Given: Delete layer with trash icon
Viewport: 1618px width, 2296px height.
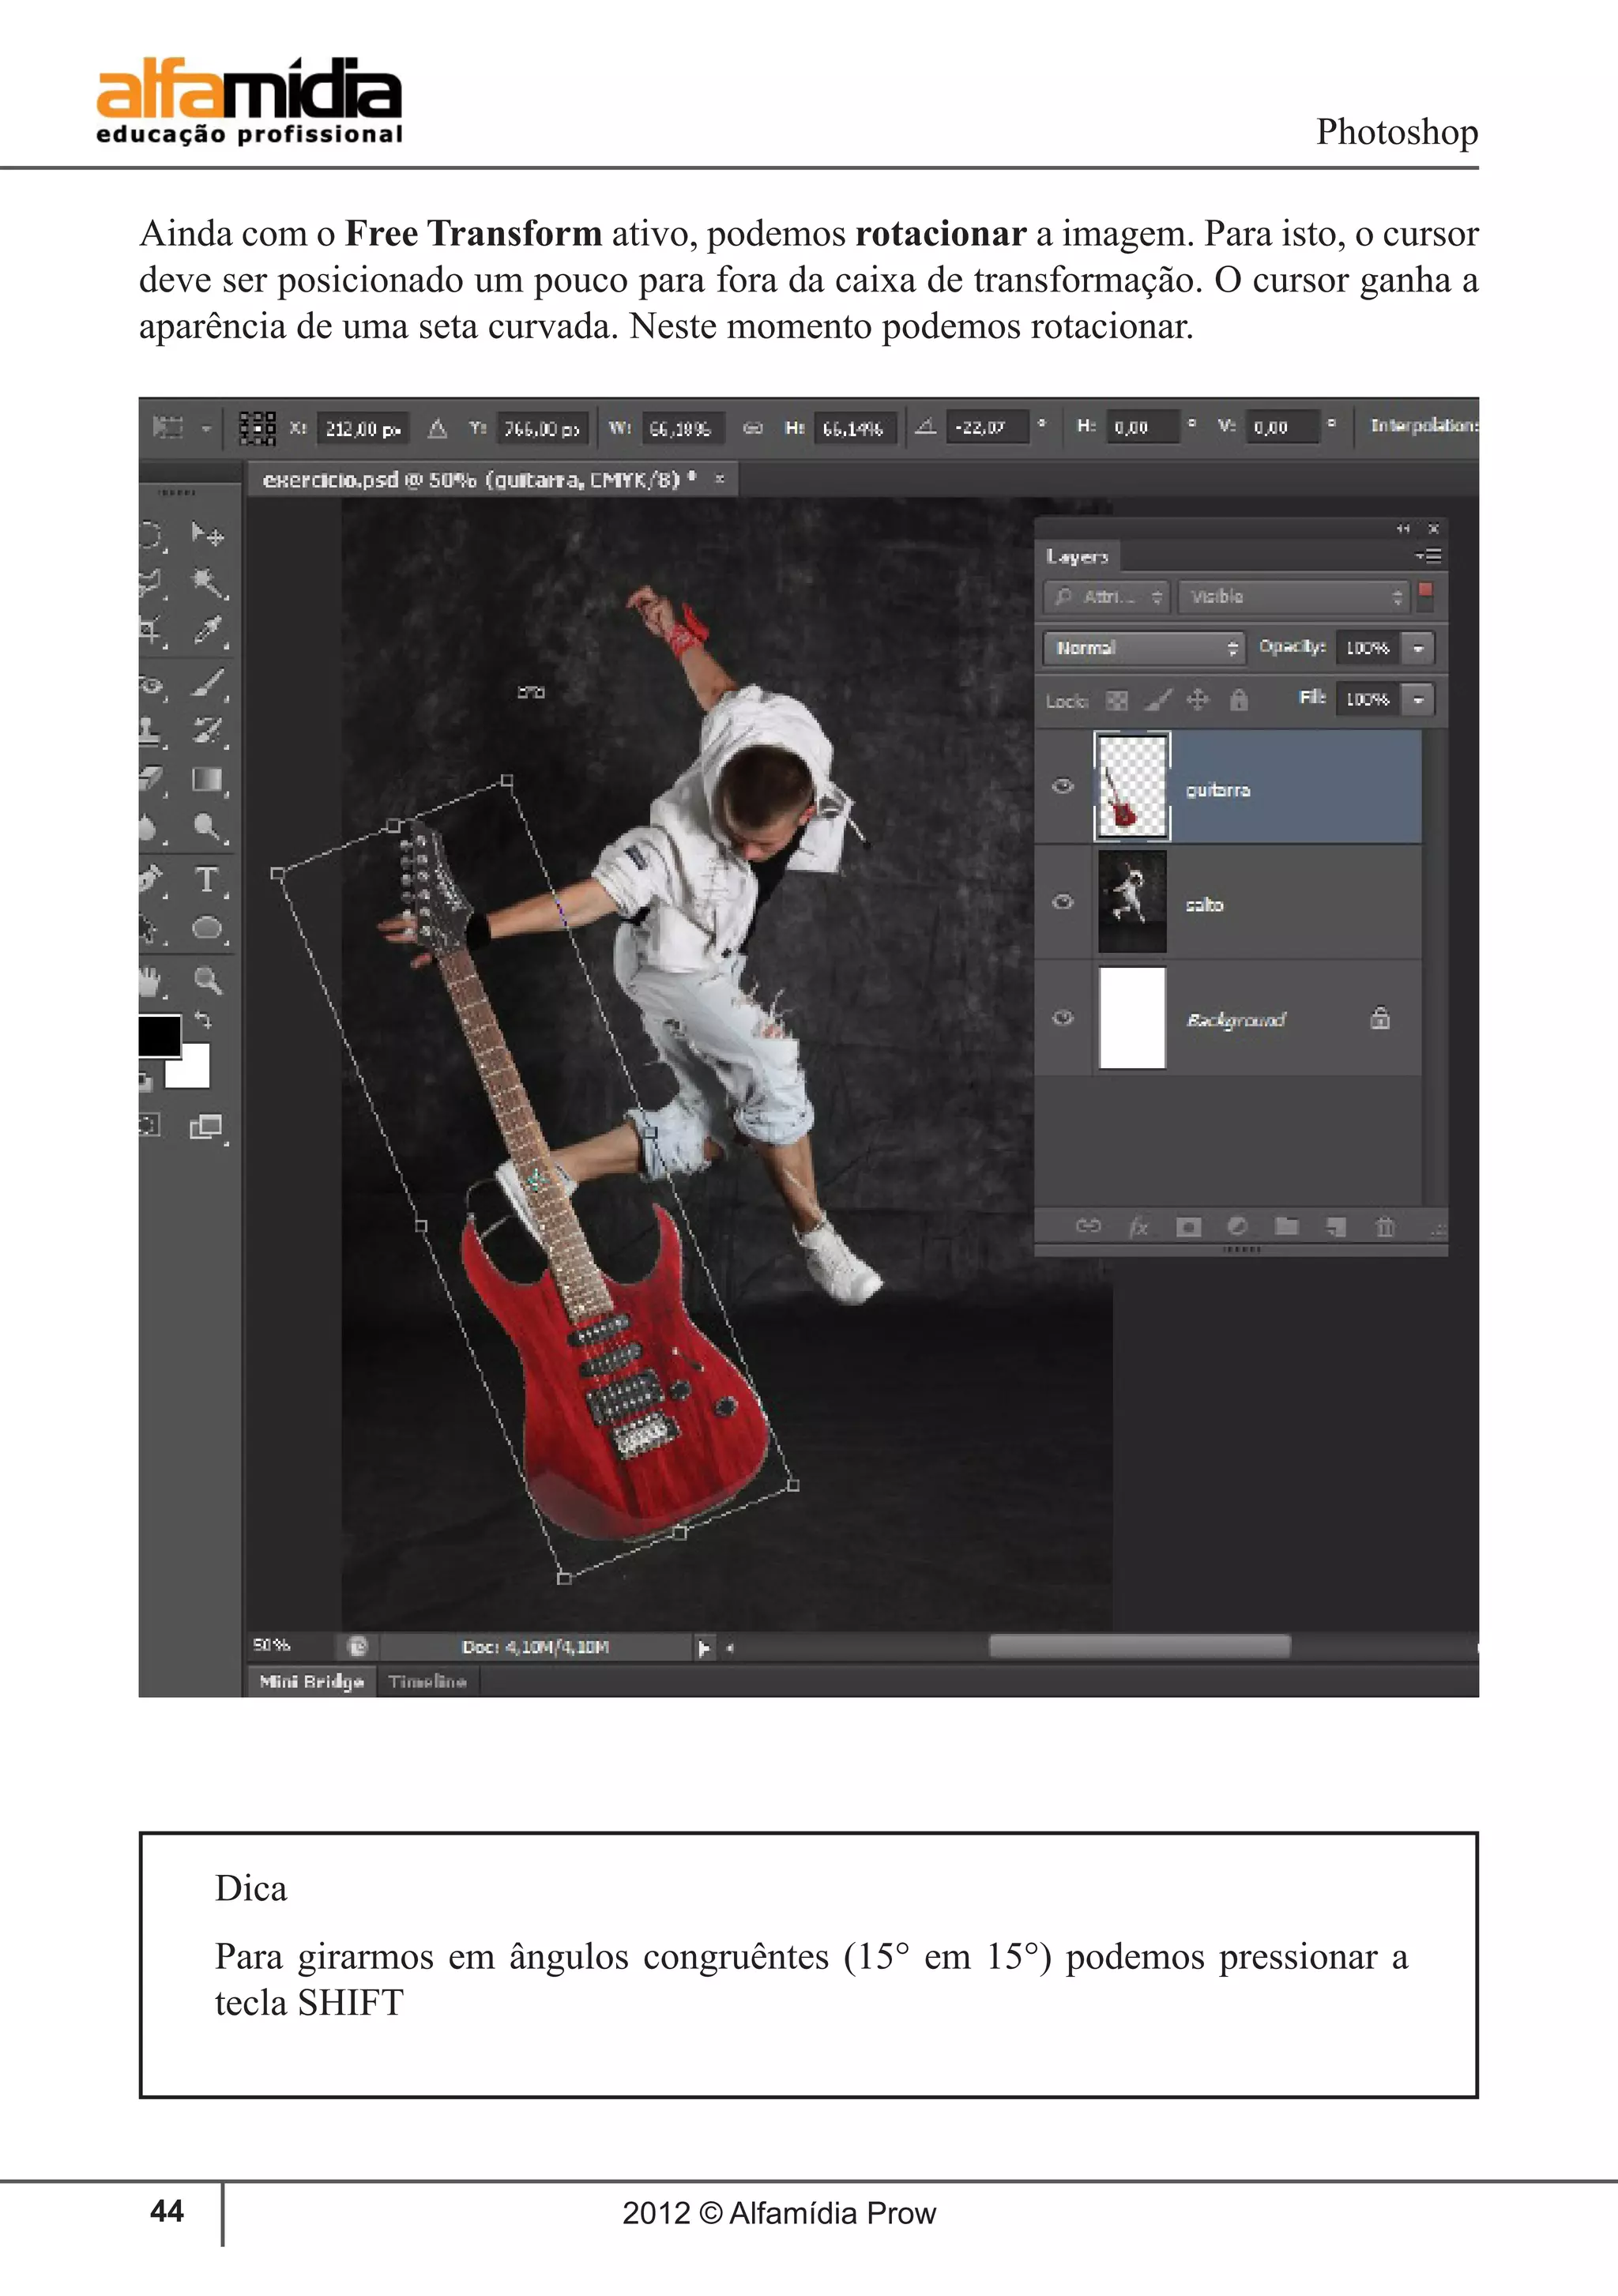Looking at the screenshot, I should click(1385, 1226).
